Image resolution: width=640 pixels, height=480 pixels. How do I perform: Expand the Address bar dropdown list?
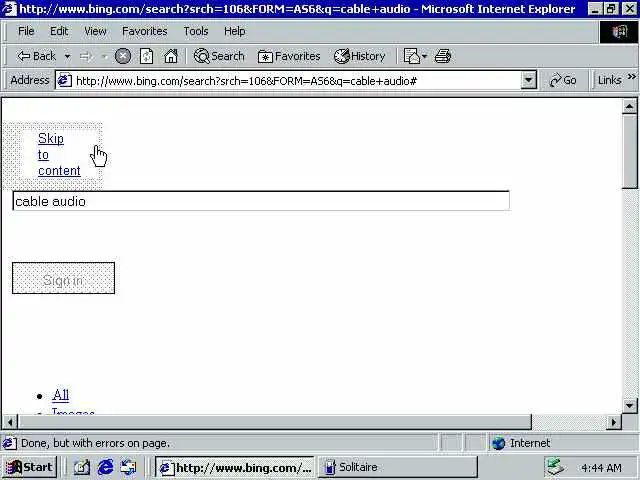(x=529, y=80)
